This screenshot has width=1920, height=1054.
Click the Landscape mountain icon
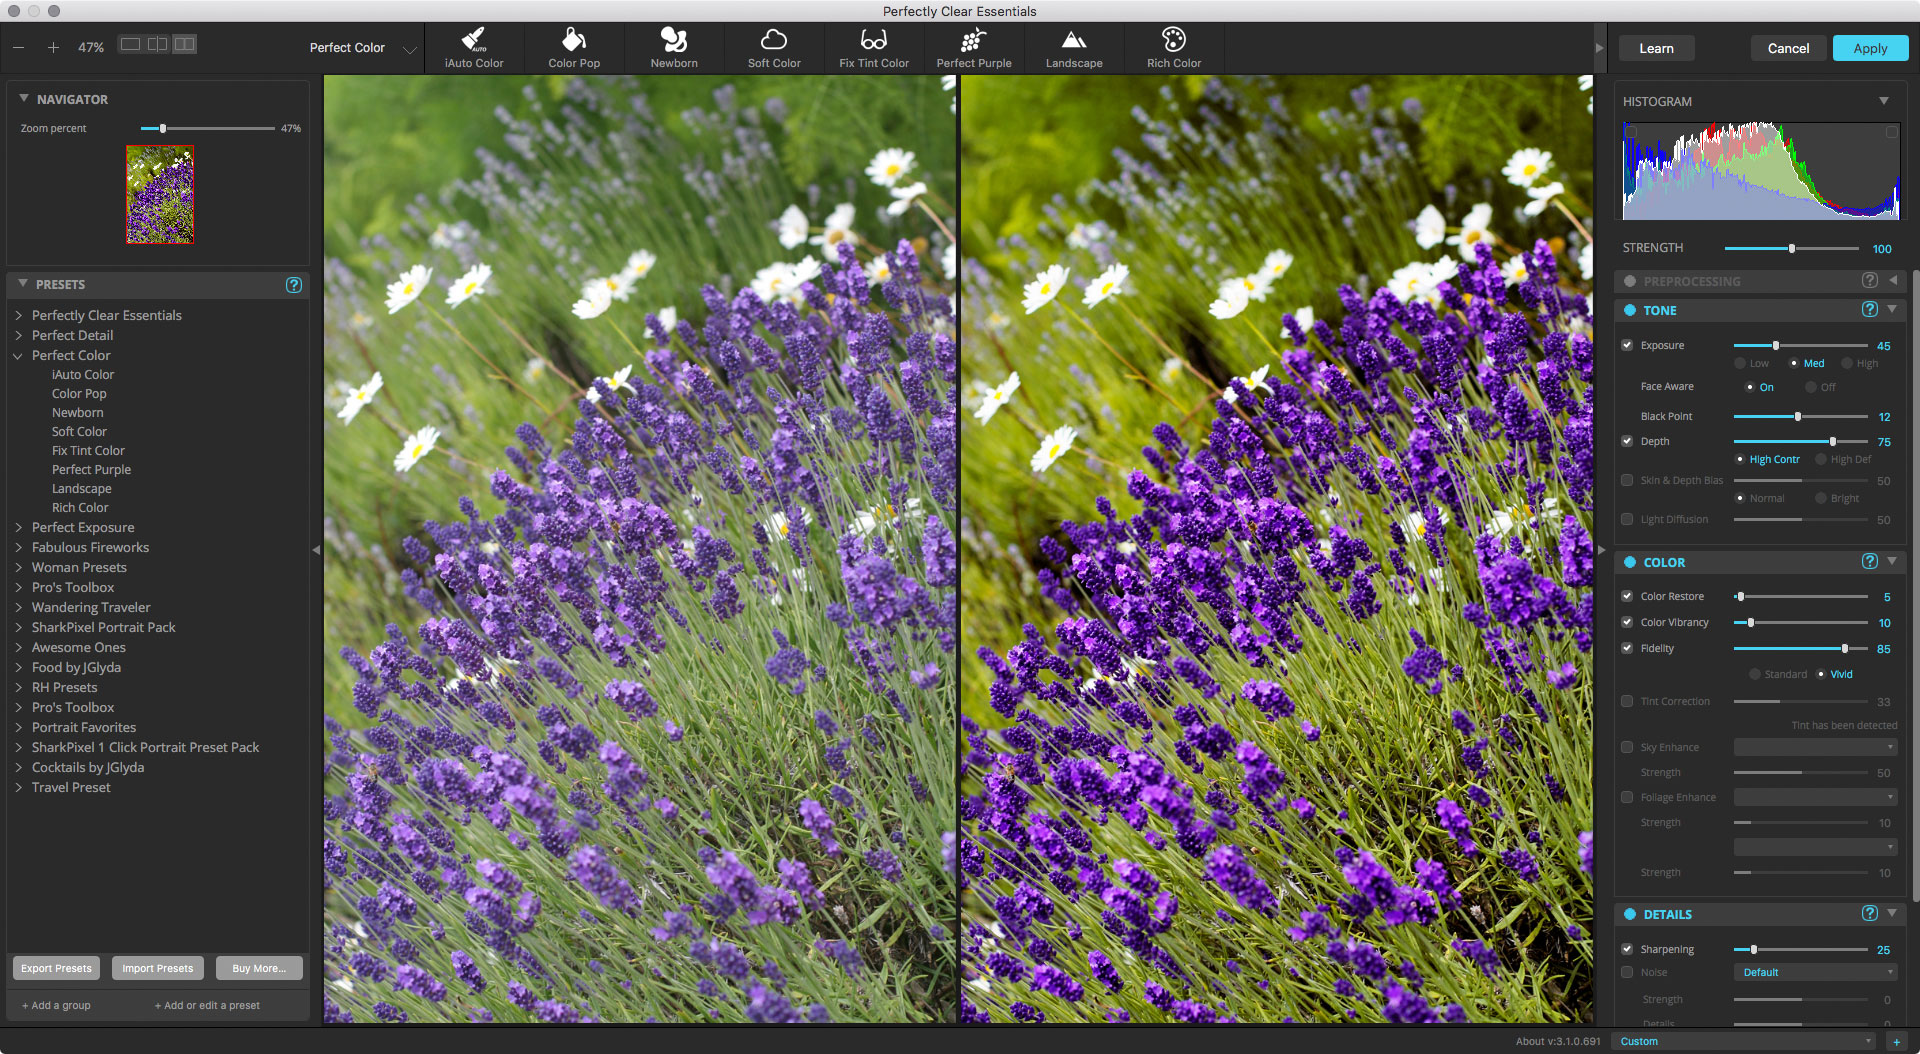pos(1073,47)
